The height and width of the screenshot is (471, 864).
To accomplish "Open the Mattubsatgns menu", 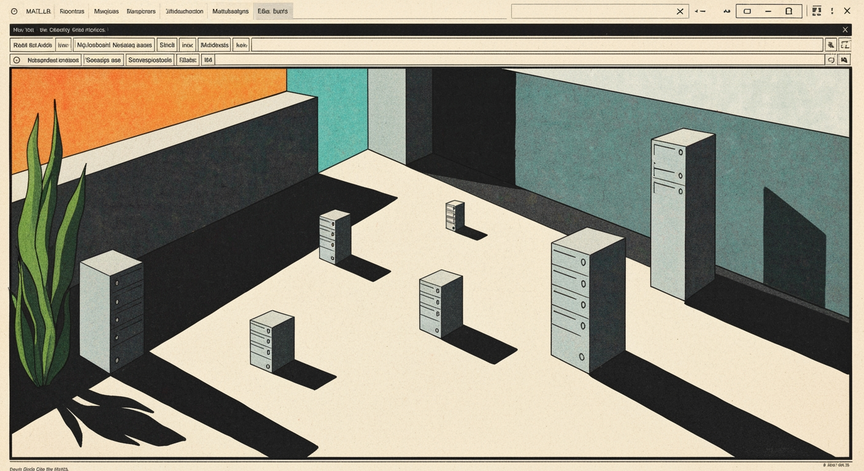I will click(x=230, y=11).
